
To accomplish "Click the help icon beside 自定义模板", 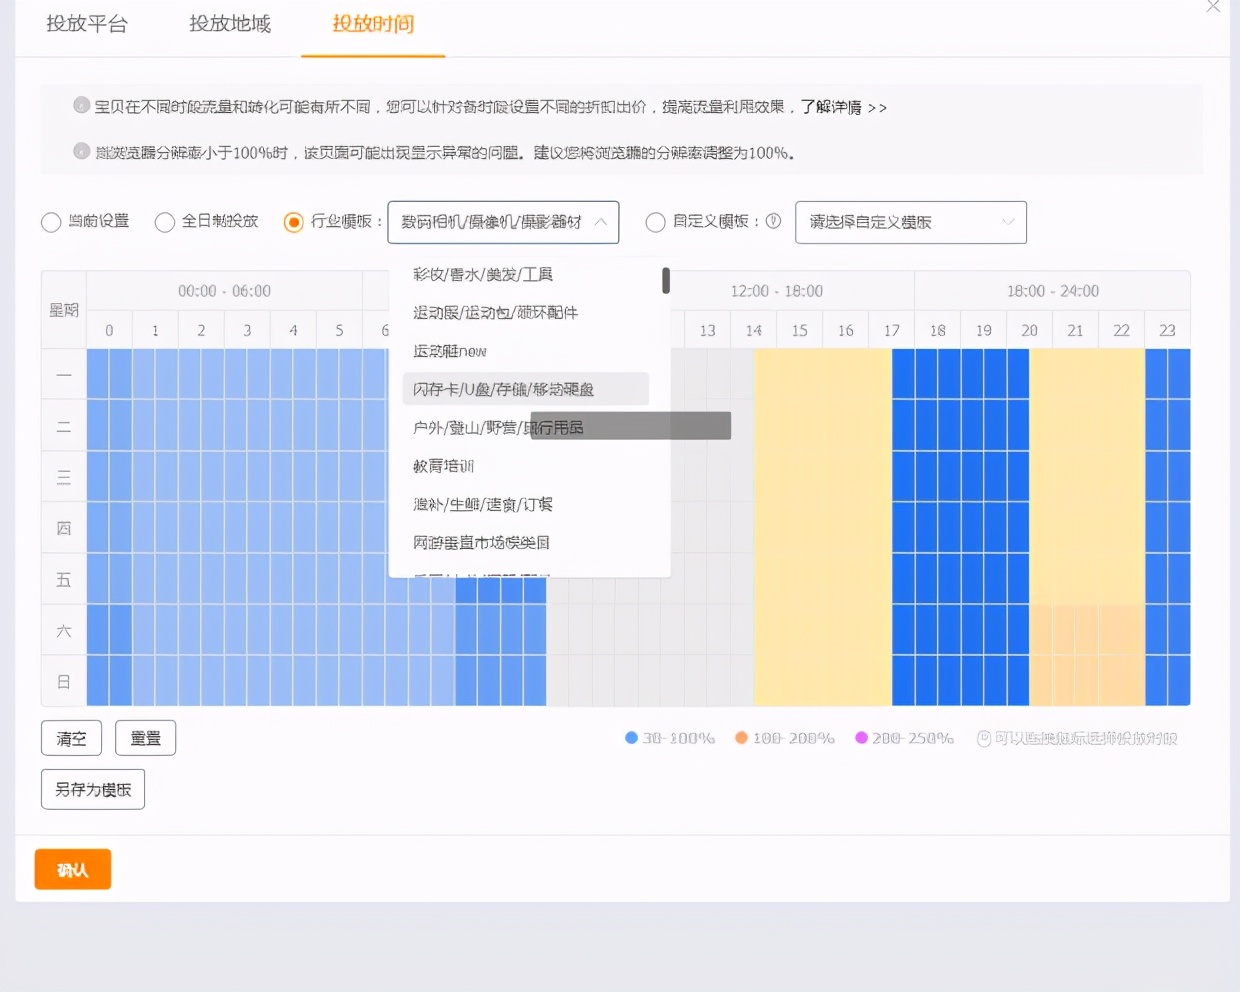I will (x=773, y=222).
